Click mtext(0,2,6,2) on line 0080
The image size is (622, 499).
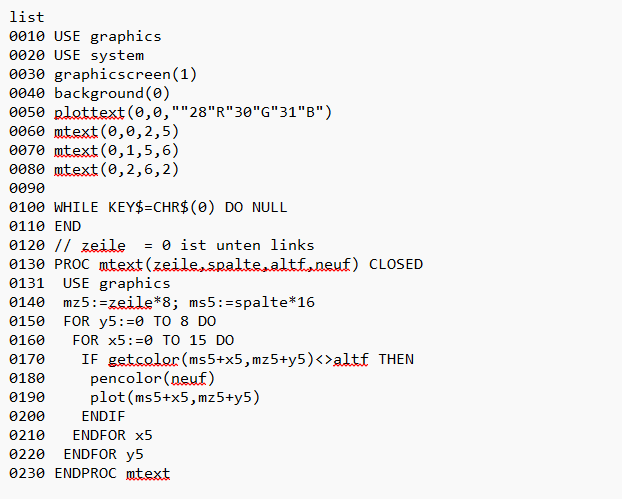(117, 169)
